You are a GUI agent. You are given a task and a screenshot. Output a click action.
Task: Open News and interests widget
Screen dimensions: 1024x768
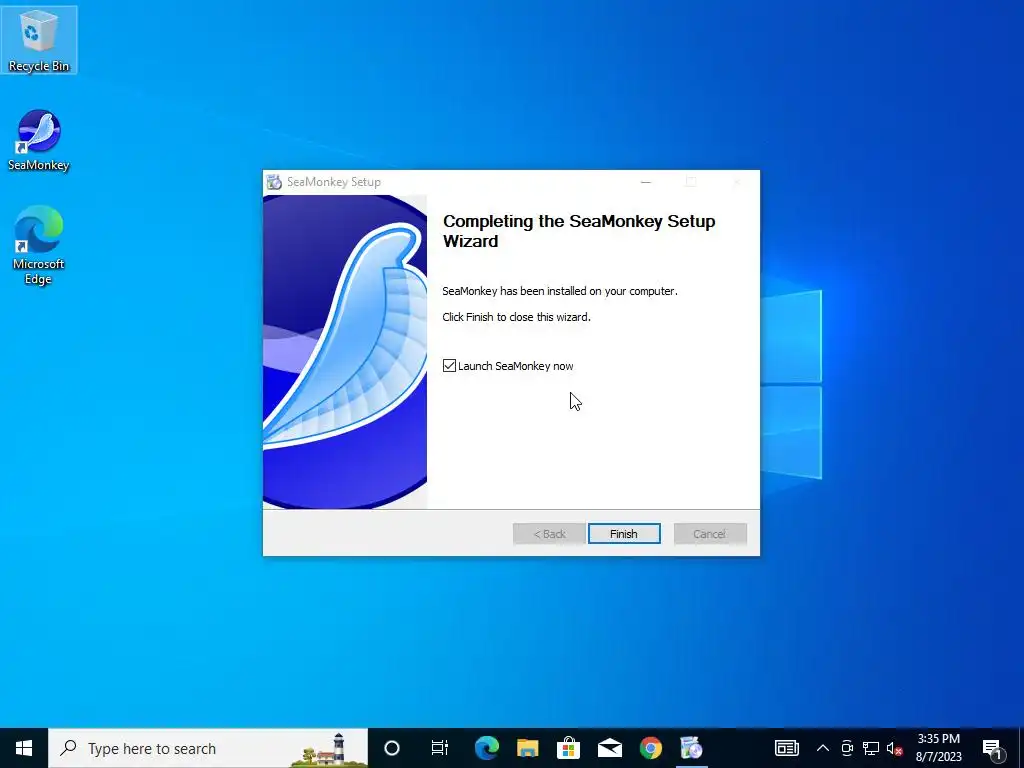point(786,748)
